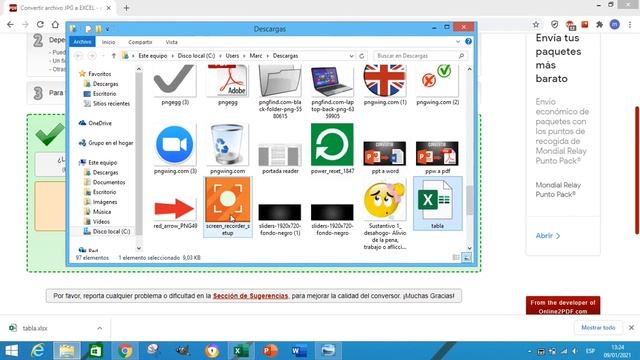Open Sitios recientes in sidebar

(111, 104)
